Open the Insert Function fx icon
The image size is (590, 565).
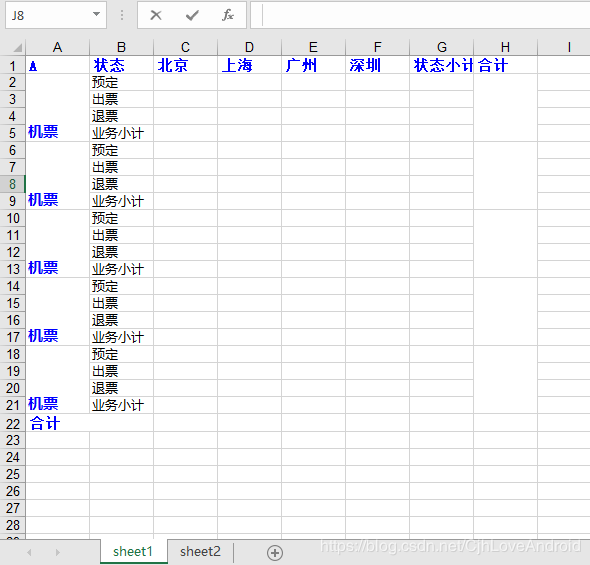point(228,15)
